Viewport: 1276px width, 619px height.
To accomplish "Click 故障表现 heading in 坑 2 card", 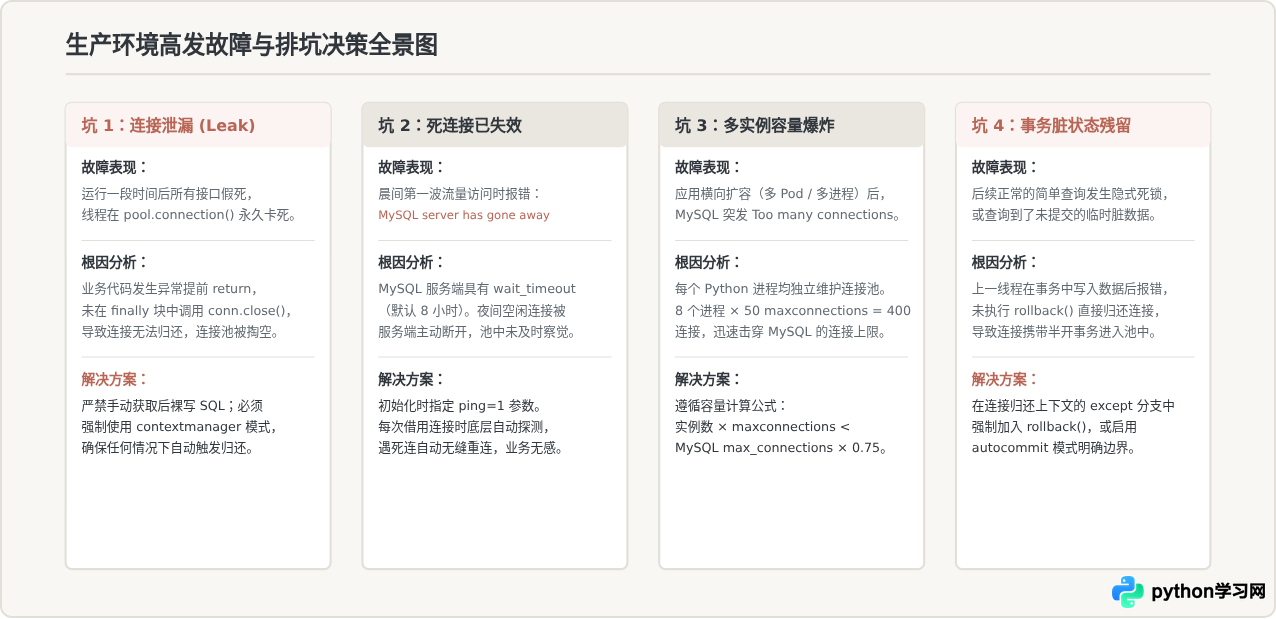I will [411, 168].
